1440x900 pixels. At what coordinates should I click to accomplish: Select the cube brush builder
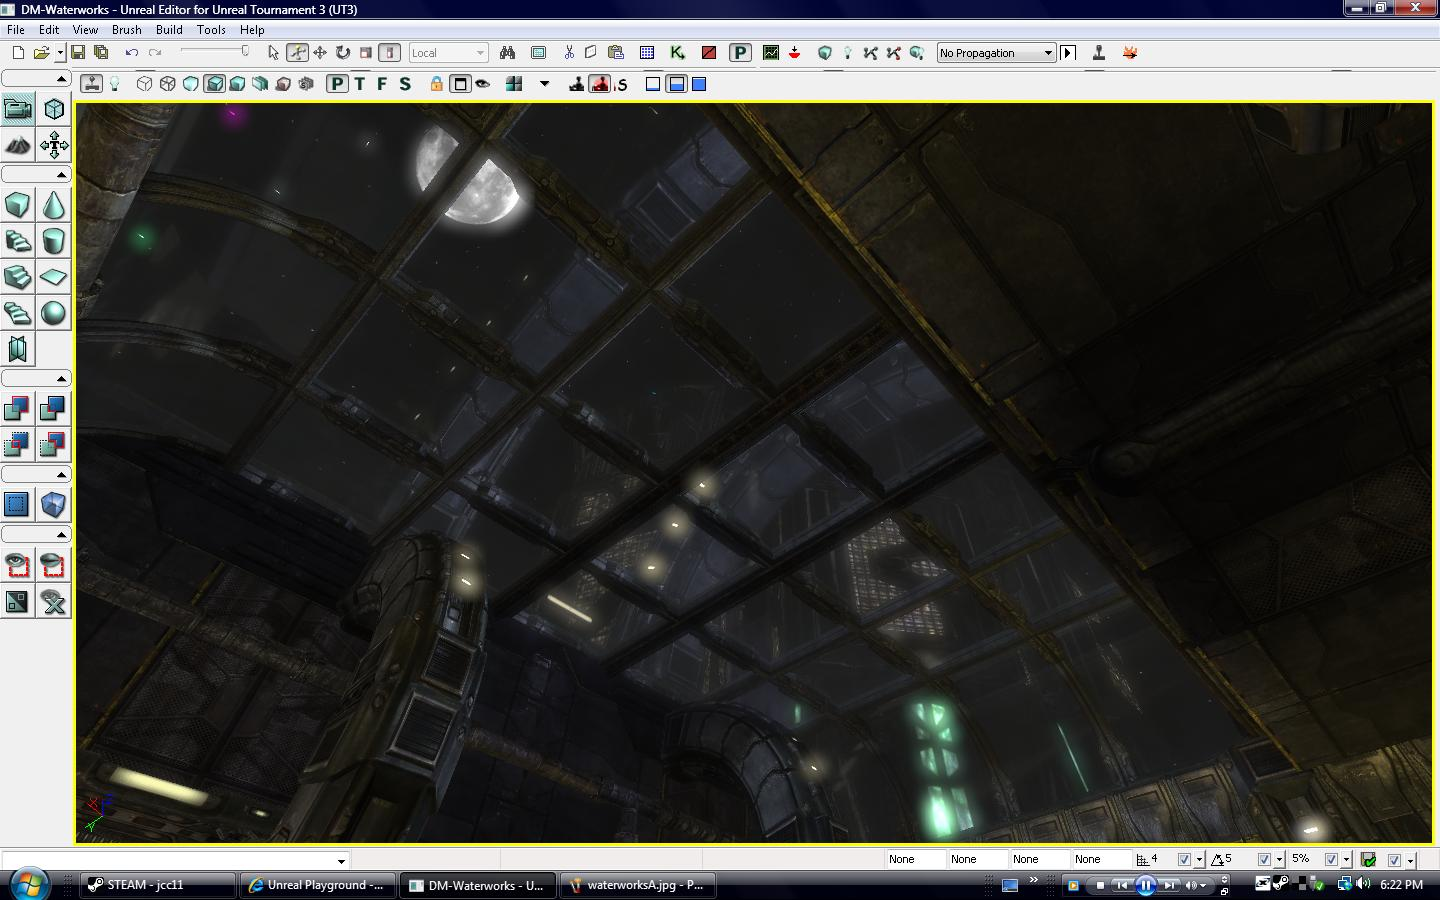point(16,205)
